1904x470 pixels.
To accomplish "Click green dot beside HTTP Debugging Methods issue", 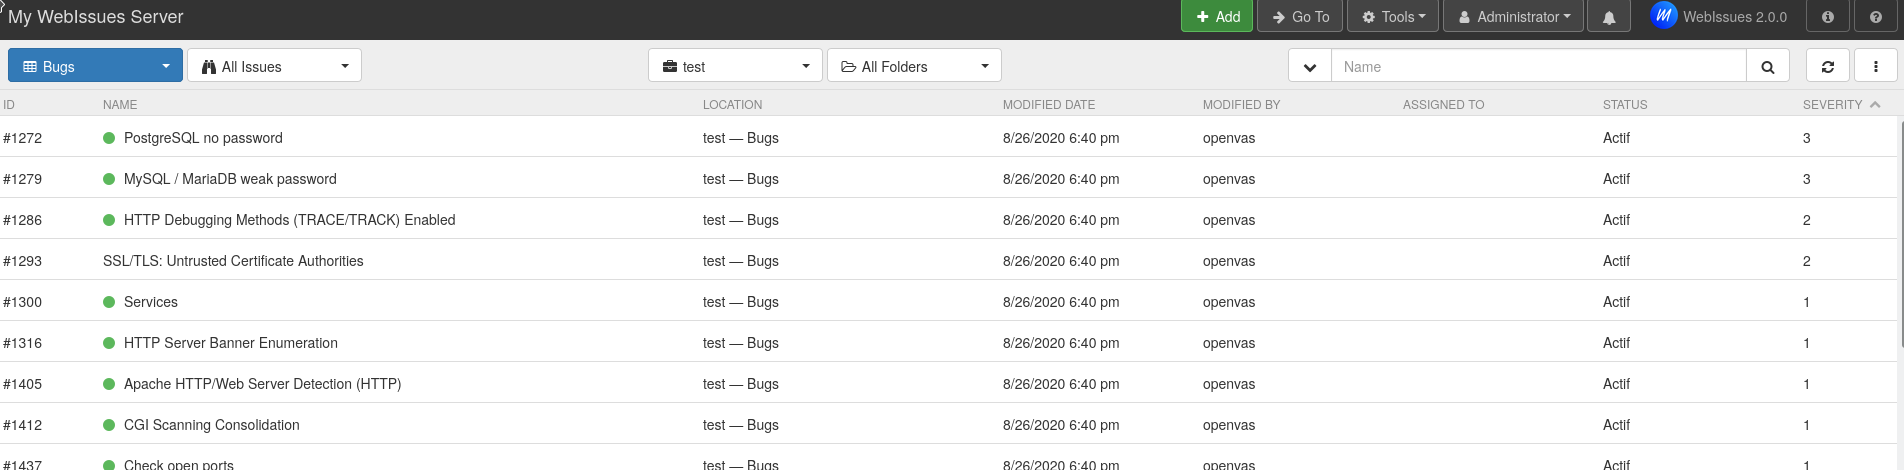I will click(x=109, y=220).
